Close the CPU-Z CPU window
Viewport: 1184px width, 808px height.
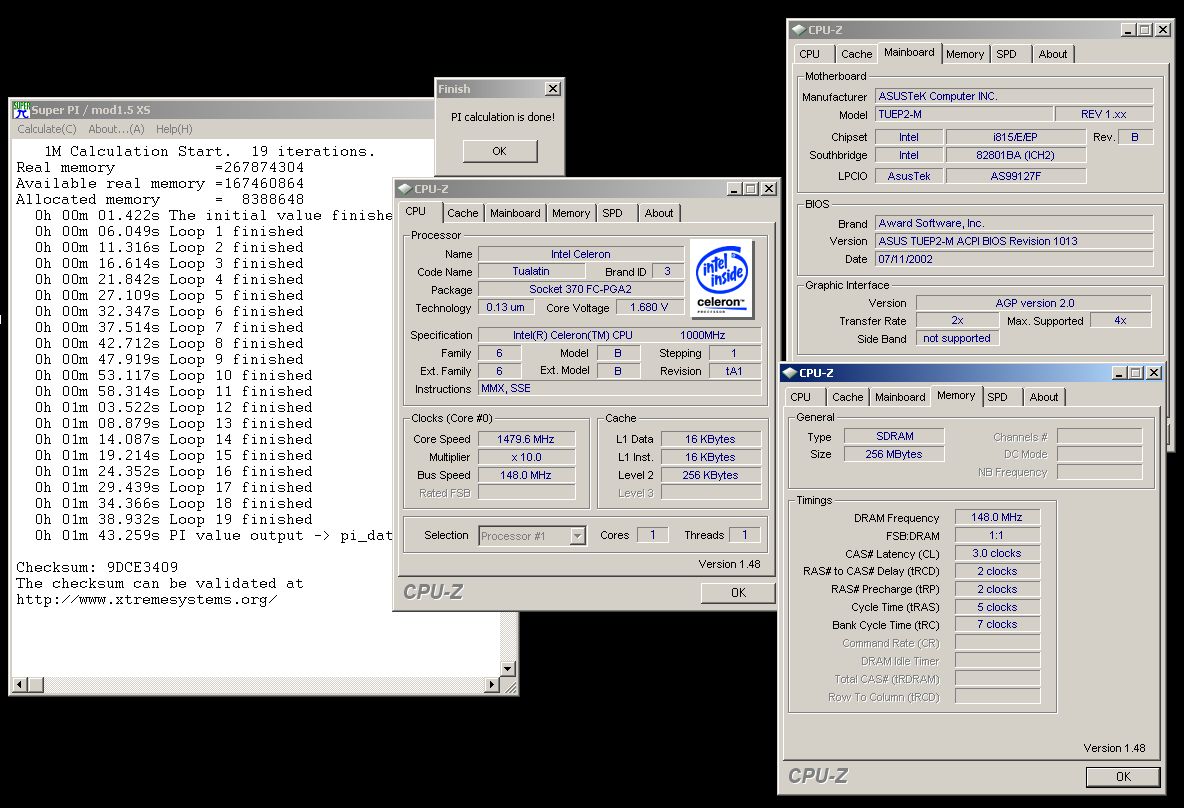(x=768, y=189)
